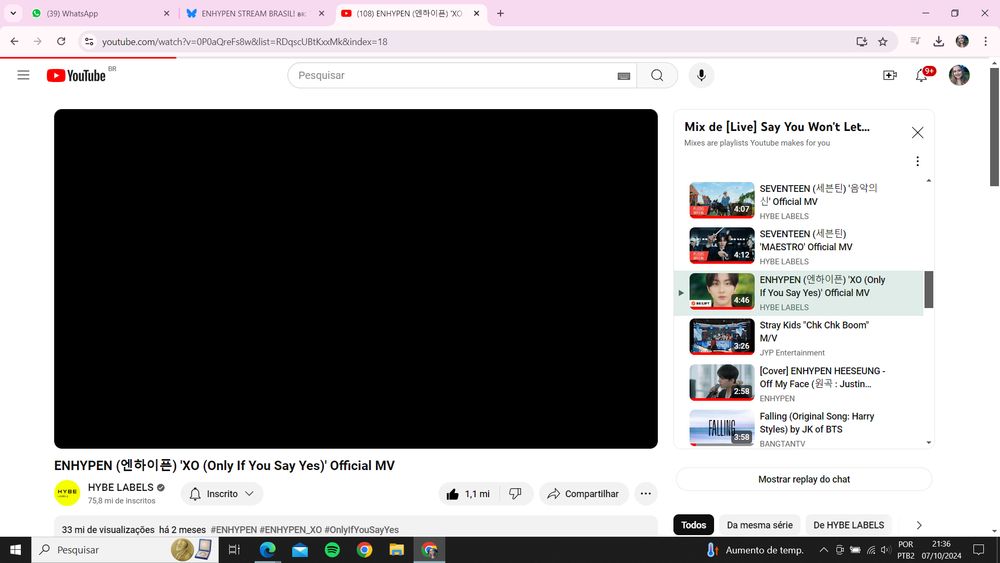This screenshot has height=563, width=1000.
Task: Select the Da mesma série chip
Action: 760,525
